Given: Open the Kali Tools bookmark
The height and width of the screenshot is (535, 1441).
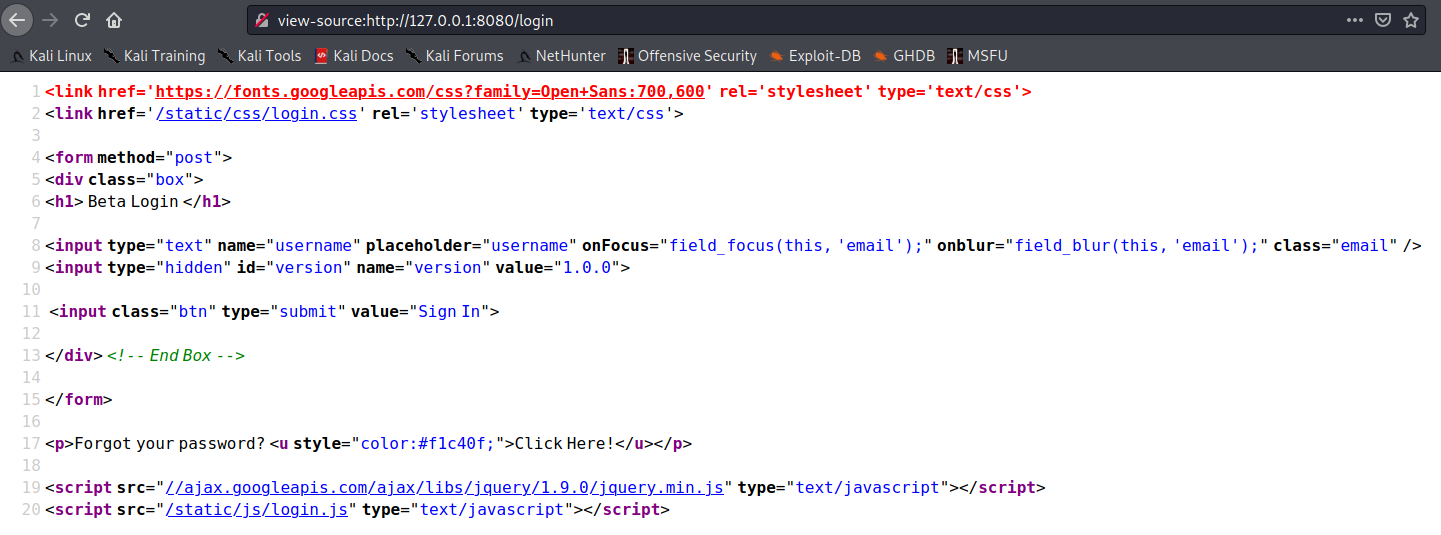Looking at the screenshot, I should [x=259, y=56].
